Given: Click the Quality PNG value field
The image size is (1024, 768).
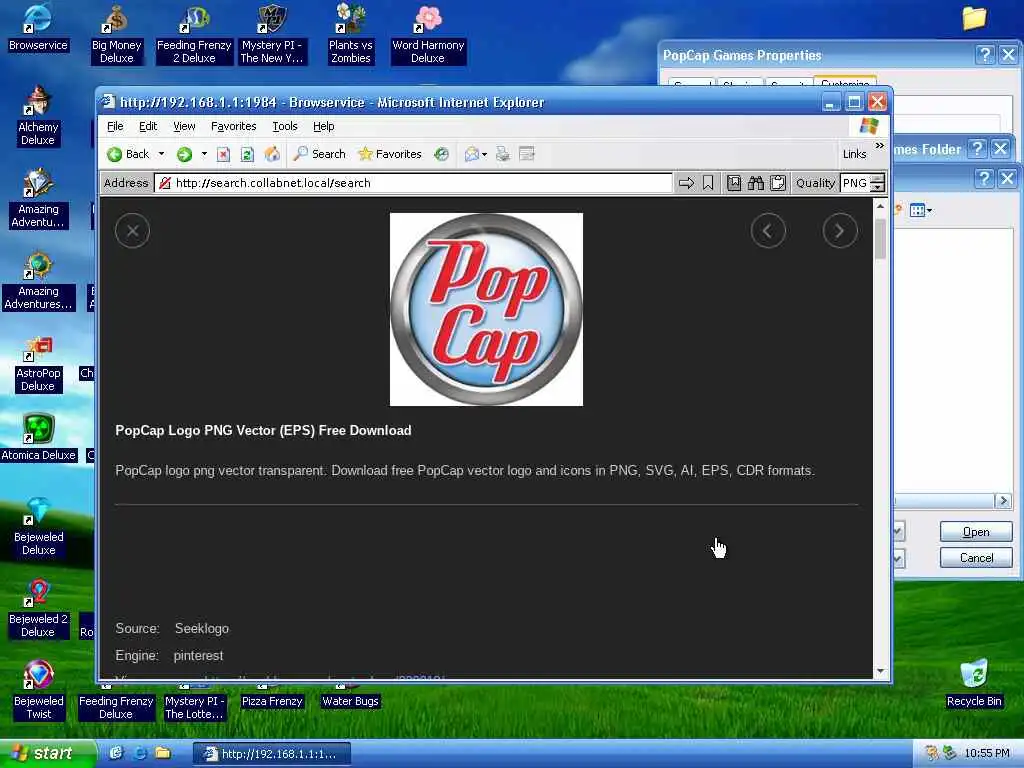Looking at the screenshot, I should click(856, 183).
